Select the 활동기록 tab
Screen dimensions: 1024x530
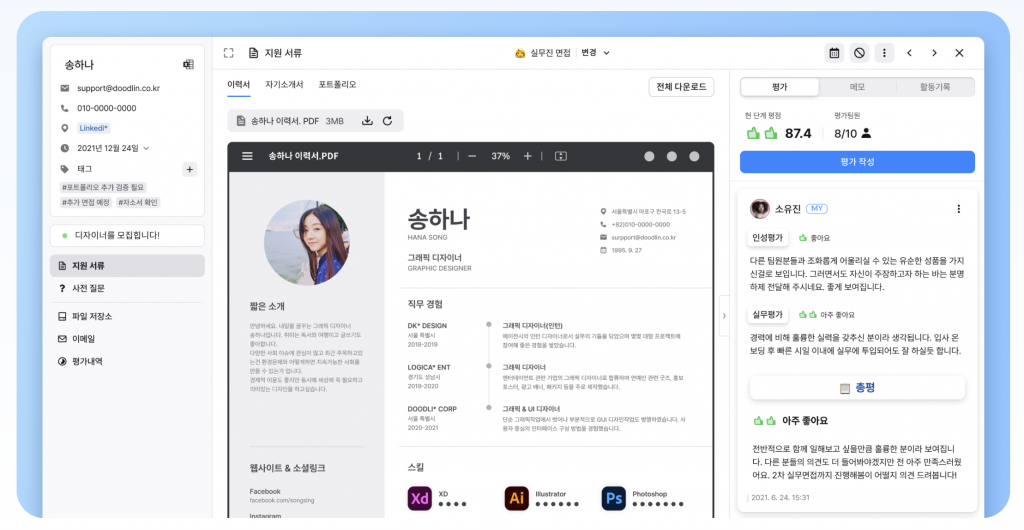(x=935, y=87)
